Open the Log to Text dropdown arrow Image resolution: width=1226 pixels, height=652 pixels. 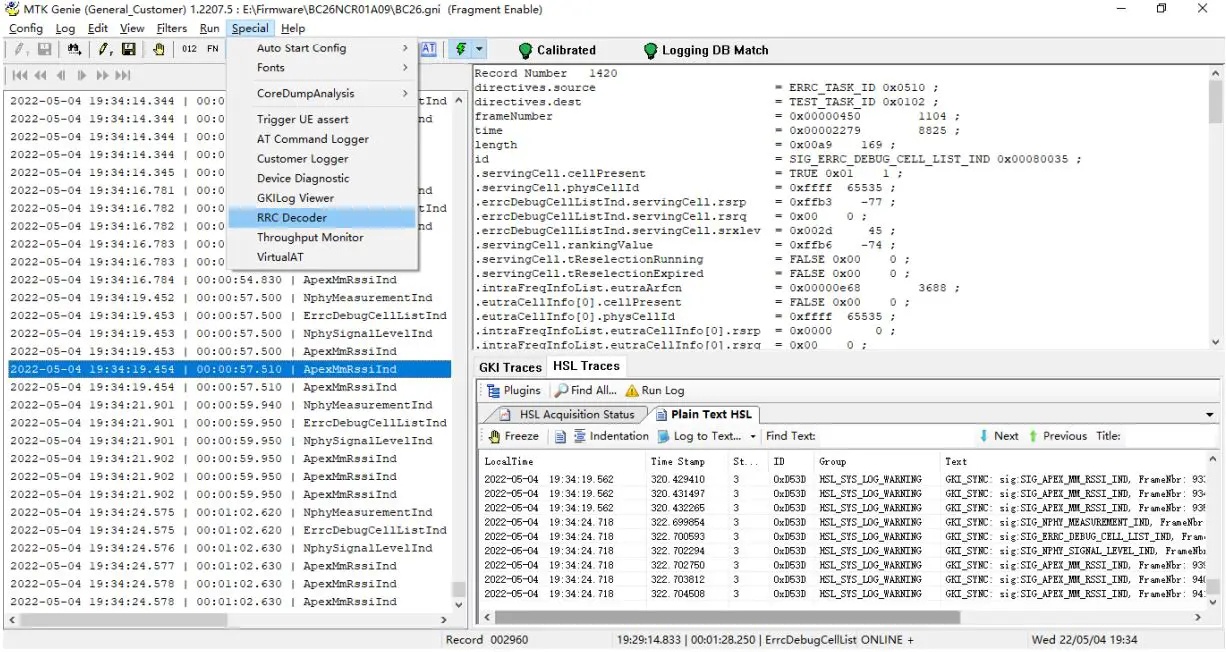point(751,436)
